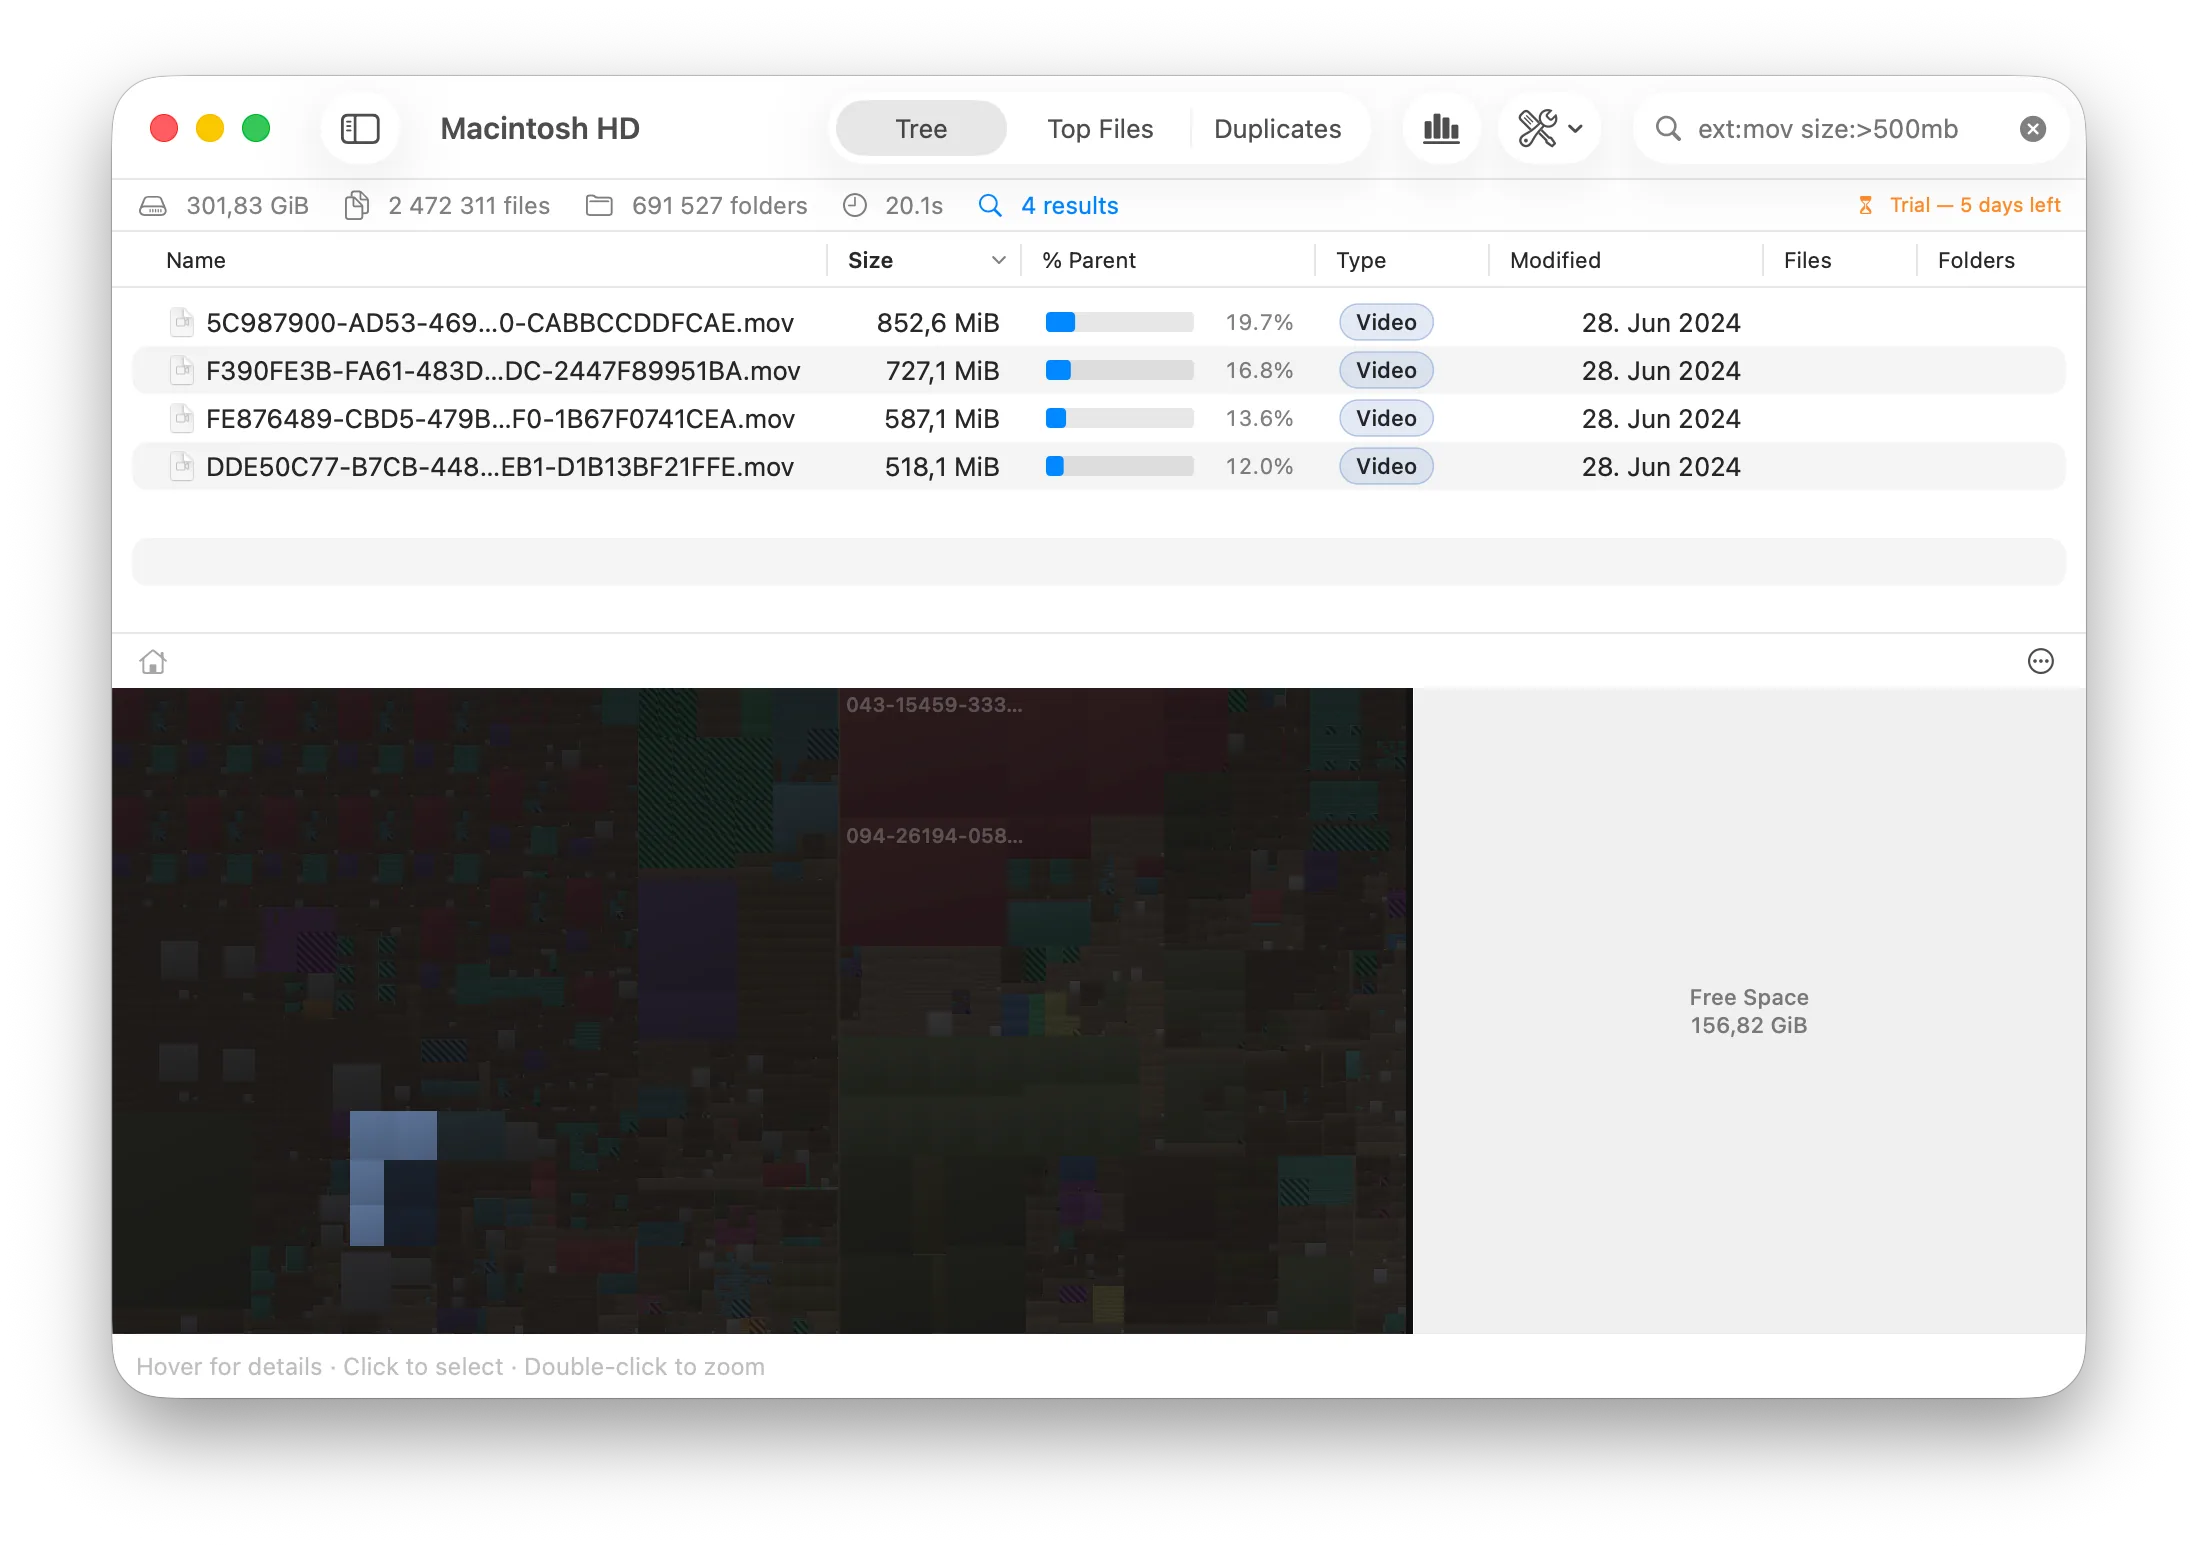Switch to the Top Files tab
2198x1546 pixels.
1100,128
